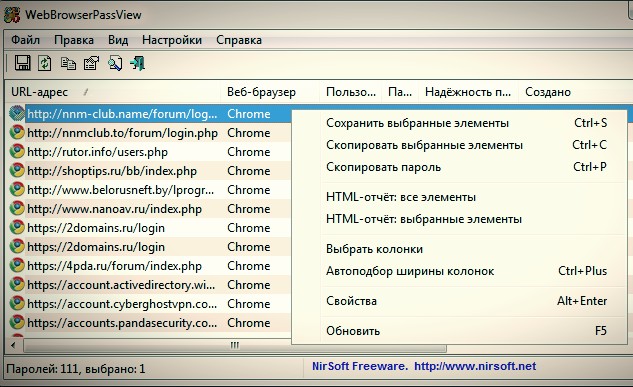The height and width of the screenshot is (387, 633).
Task: Choose HTML-отчёт: все элементы
Action: coord(459,197)
